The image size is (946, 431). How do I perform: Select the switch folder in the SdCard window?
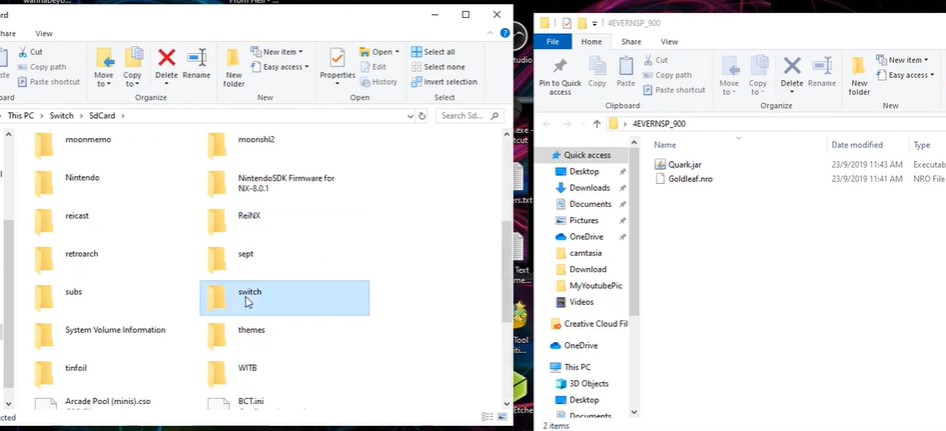[284, 298]
